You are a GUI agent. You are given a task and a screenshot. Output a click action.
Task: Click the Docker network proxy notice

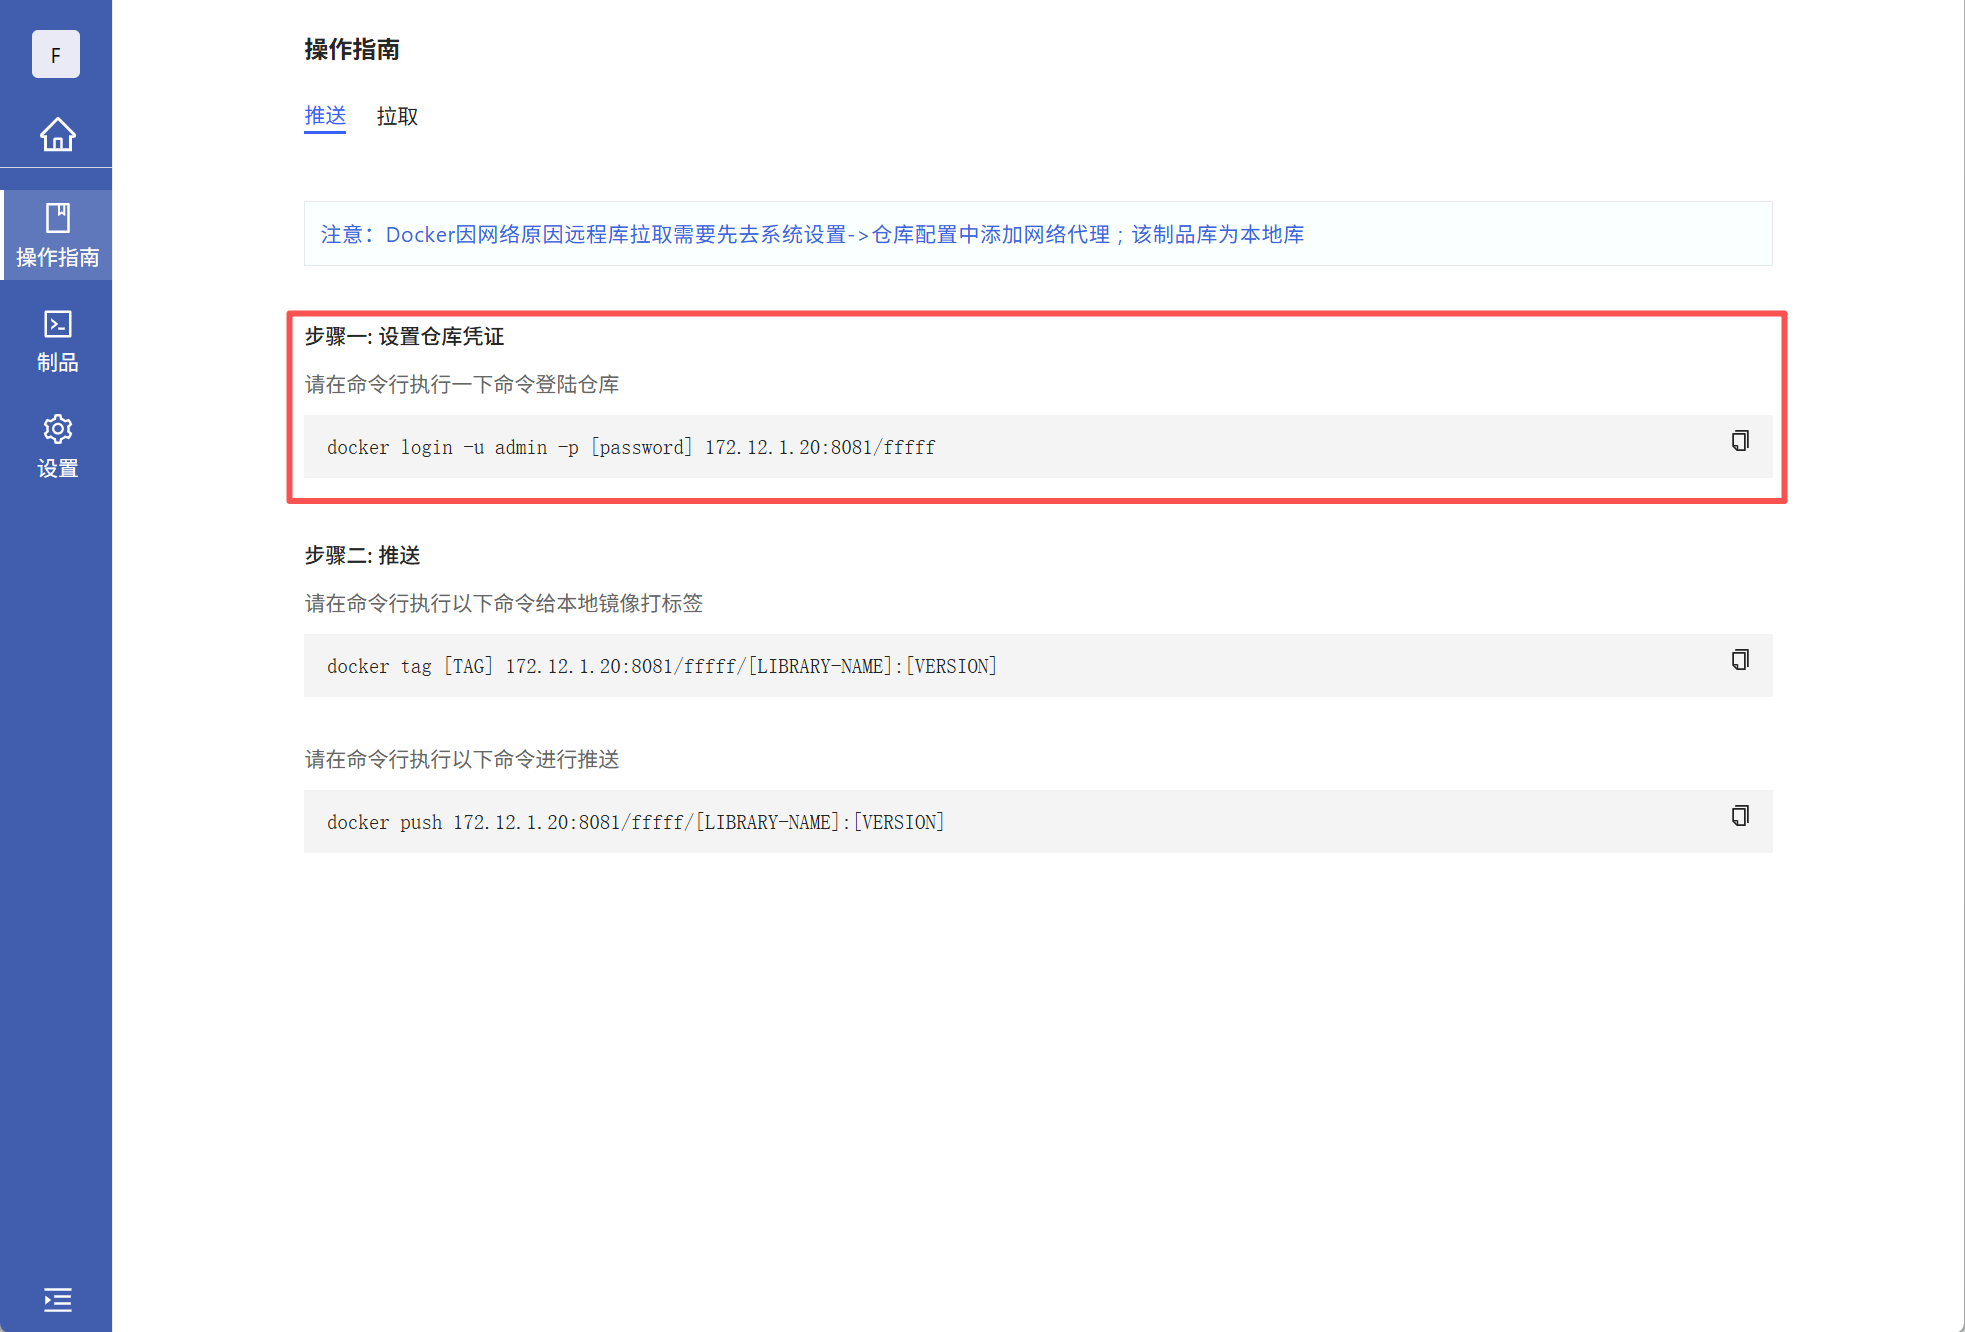[x=812, y=234]
